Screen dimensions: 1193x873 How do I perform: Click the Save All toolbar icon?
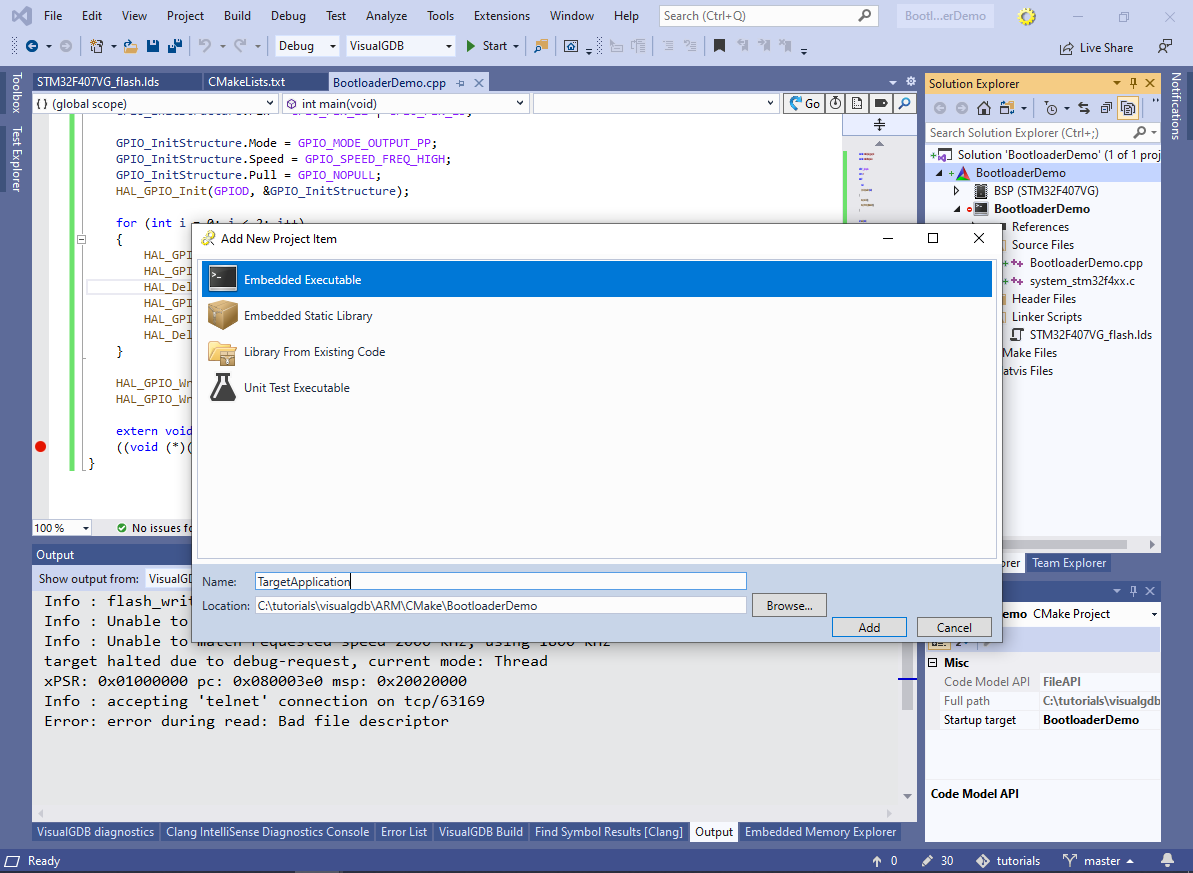tap(174, 46)
